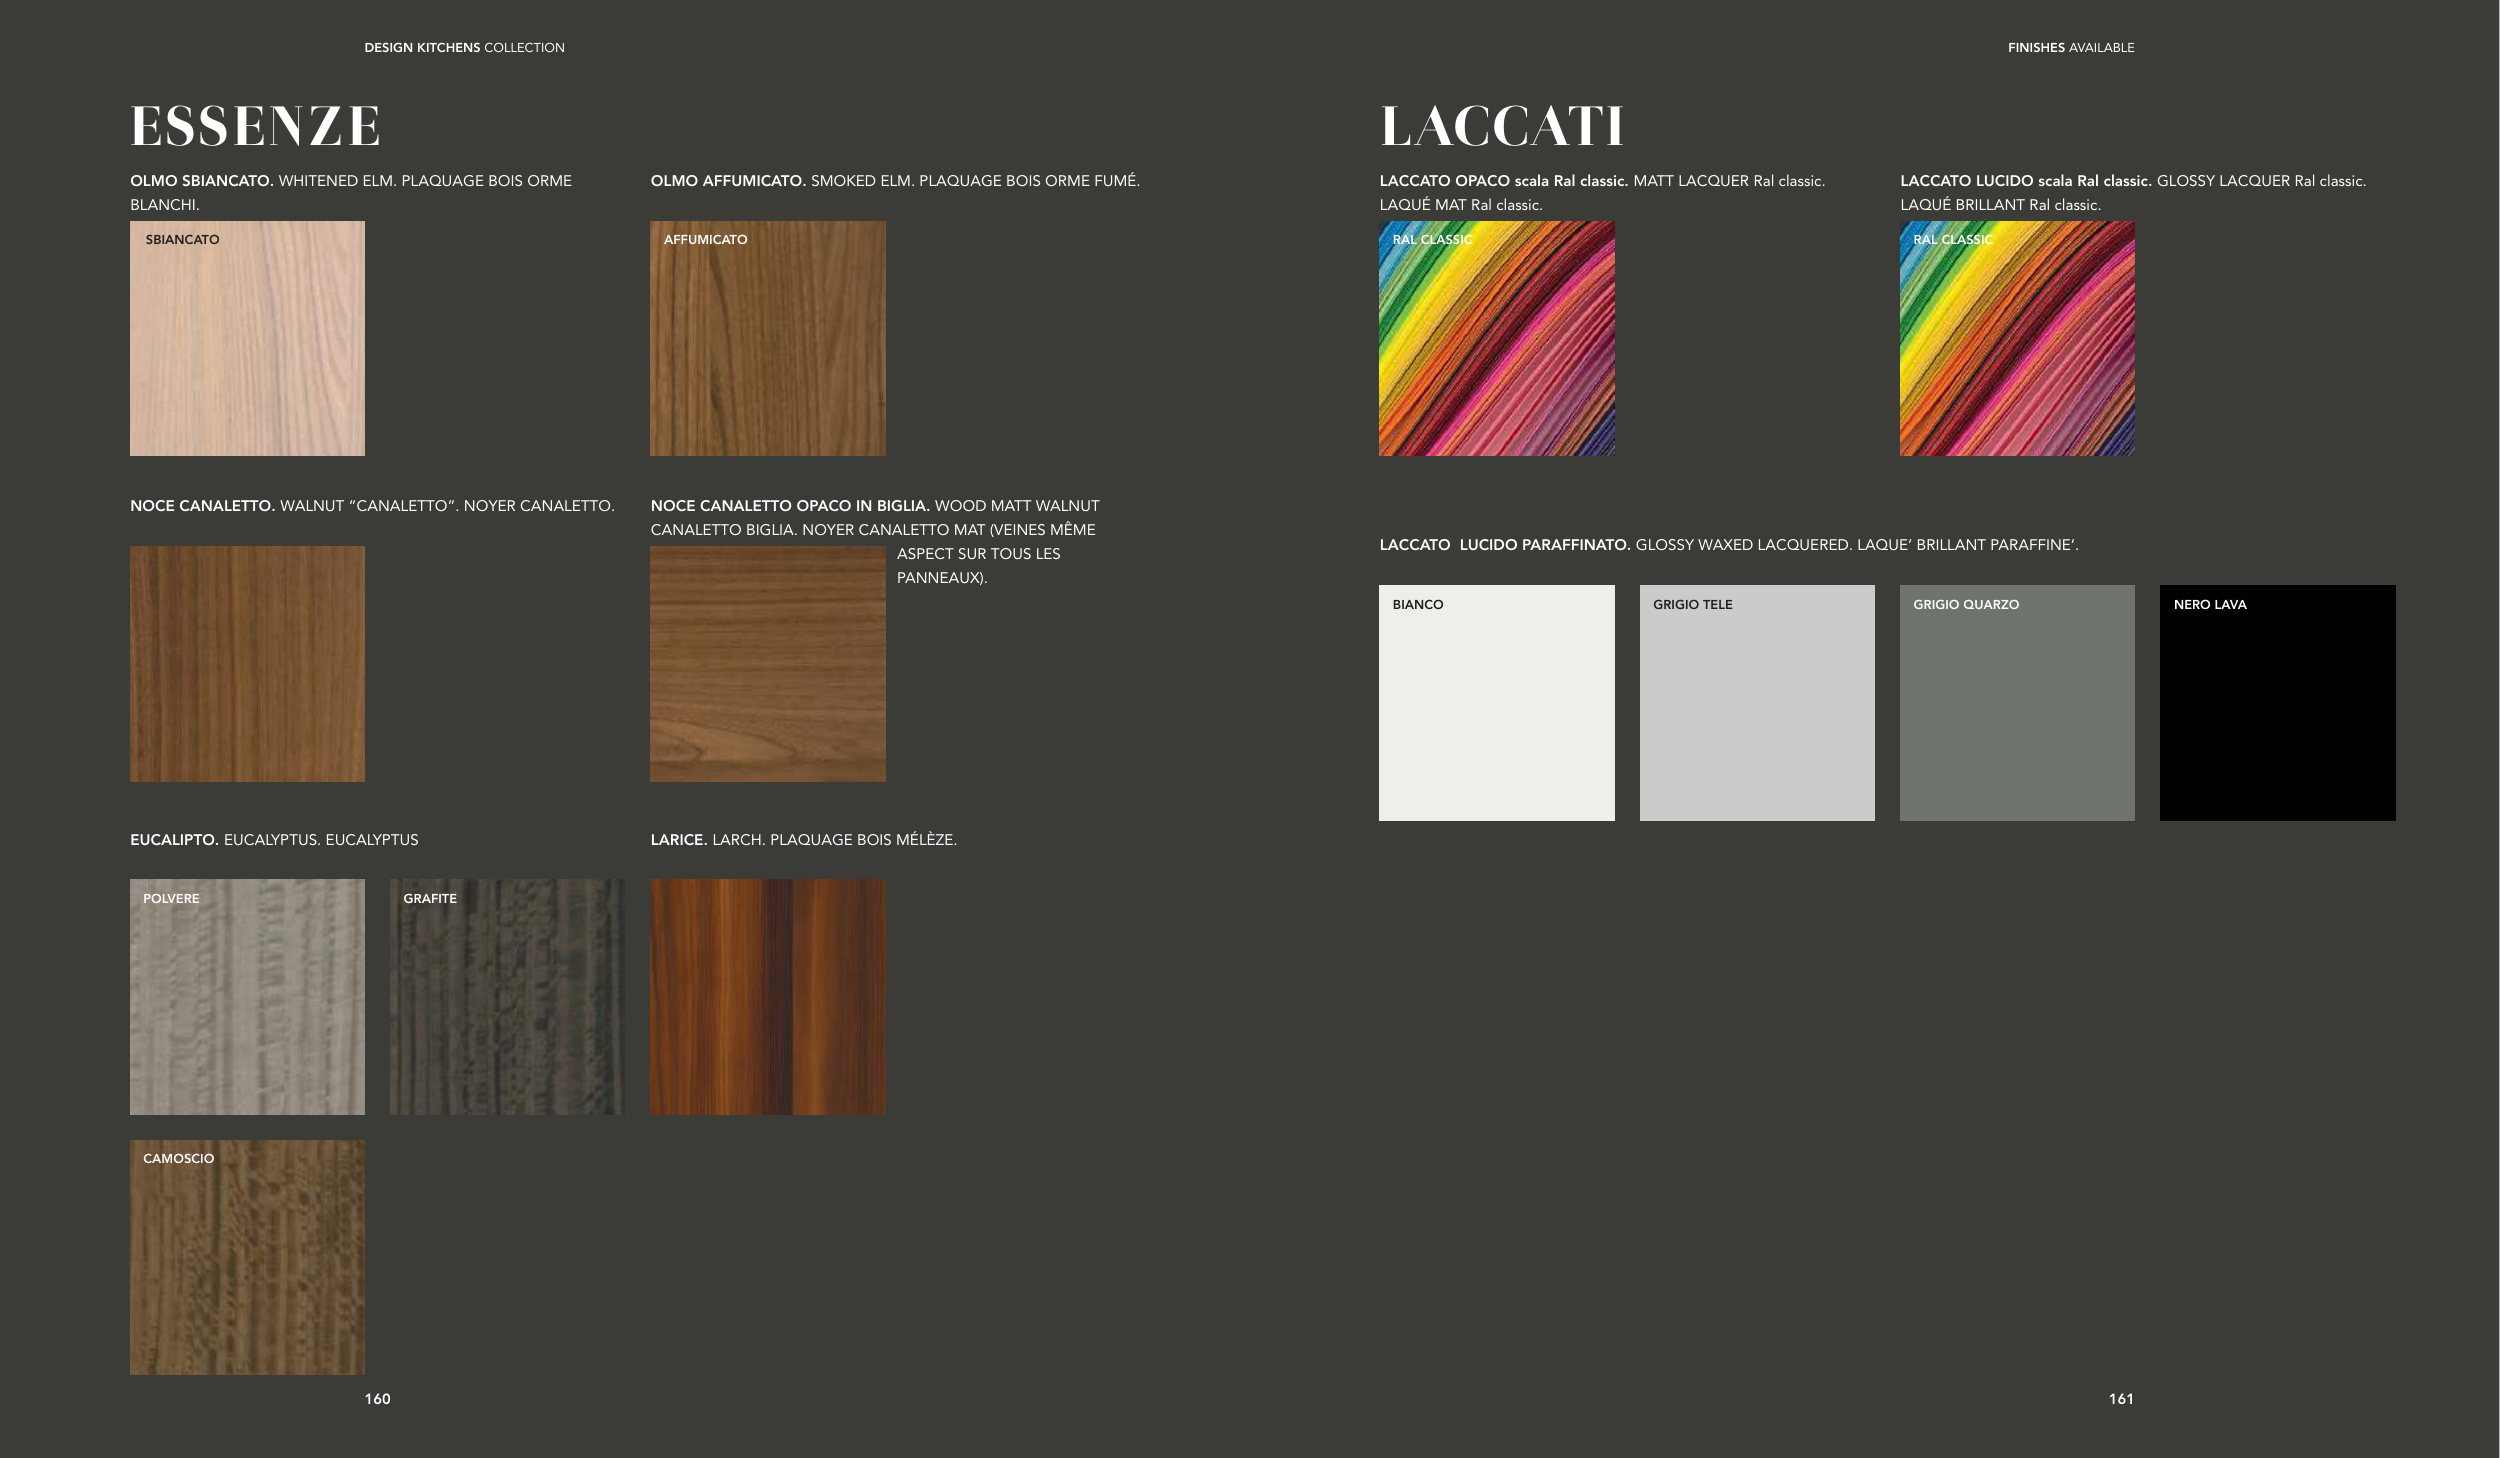
Task: Click the Sbiancato whitened elm swatch
Action: 247,338
